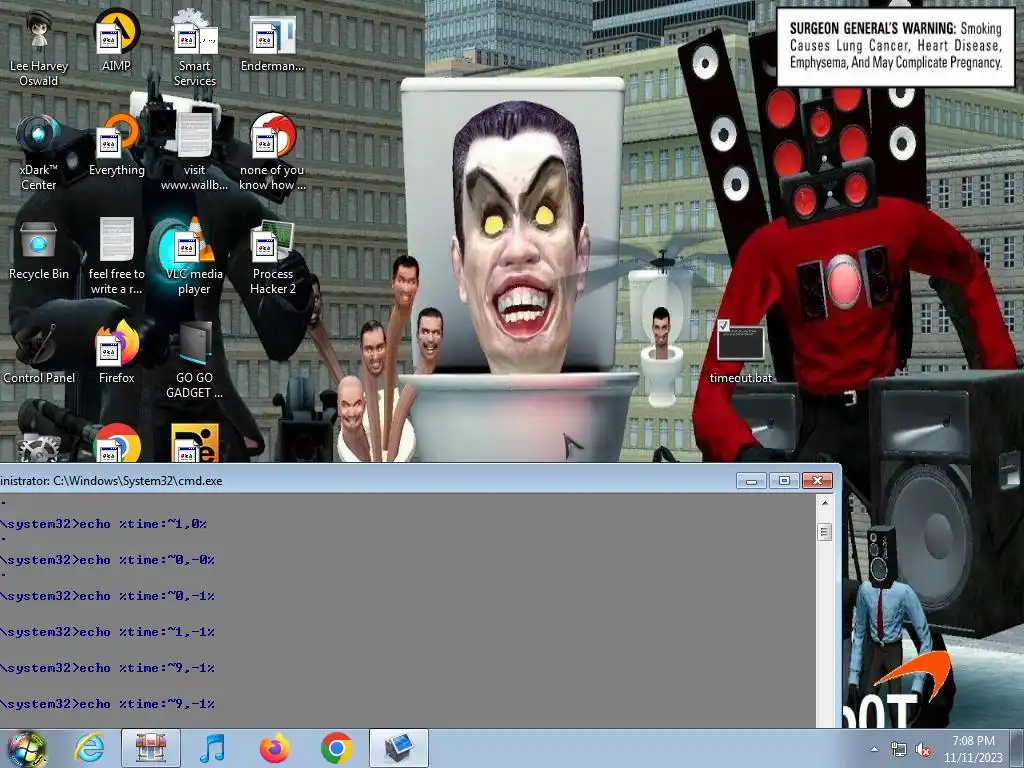The width and height of the screenshot is (1024, 768).
Task: Launch the Firefox desktop shortcut
Action: (116, 353)
